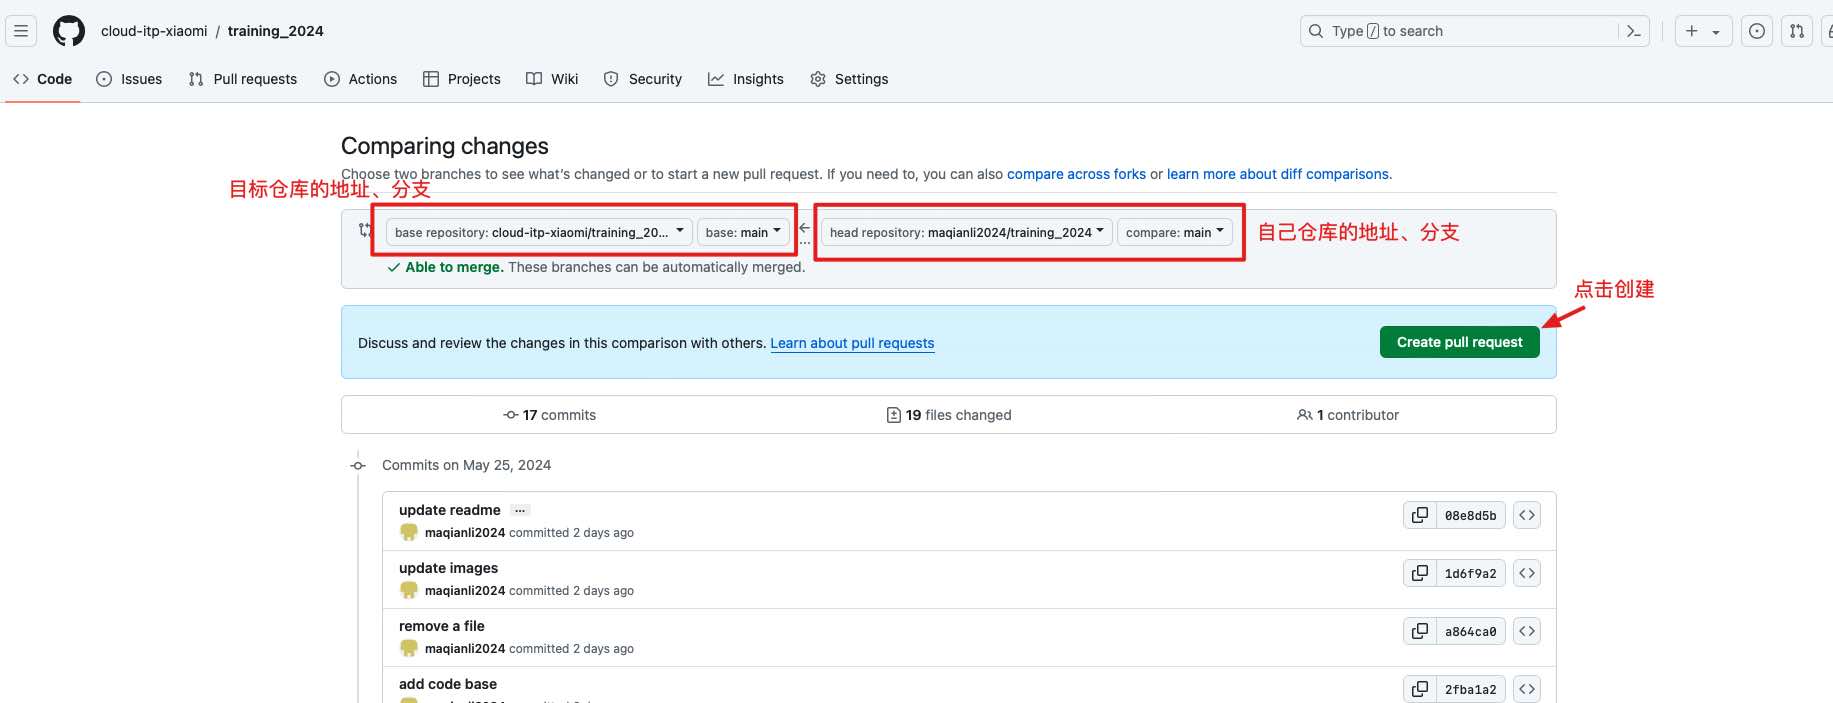The height and width of the screenshot is (703, 1833).
Task: Open 'learn more about diff comparisons' link
Action: coord(1278,174)
